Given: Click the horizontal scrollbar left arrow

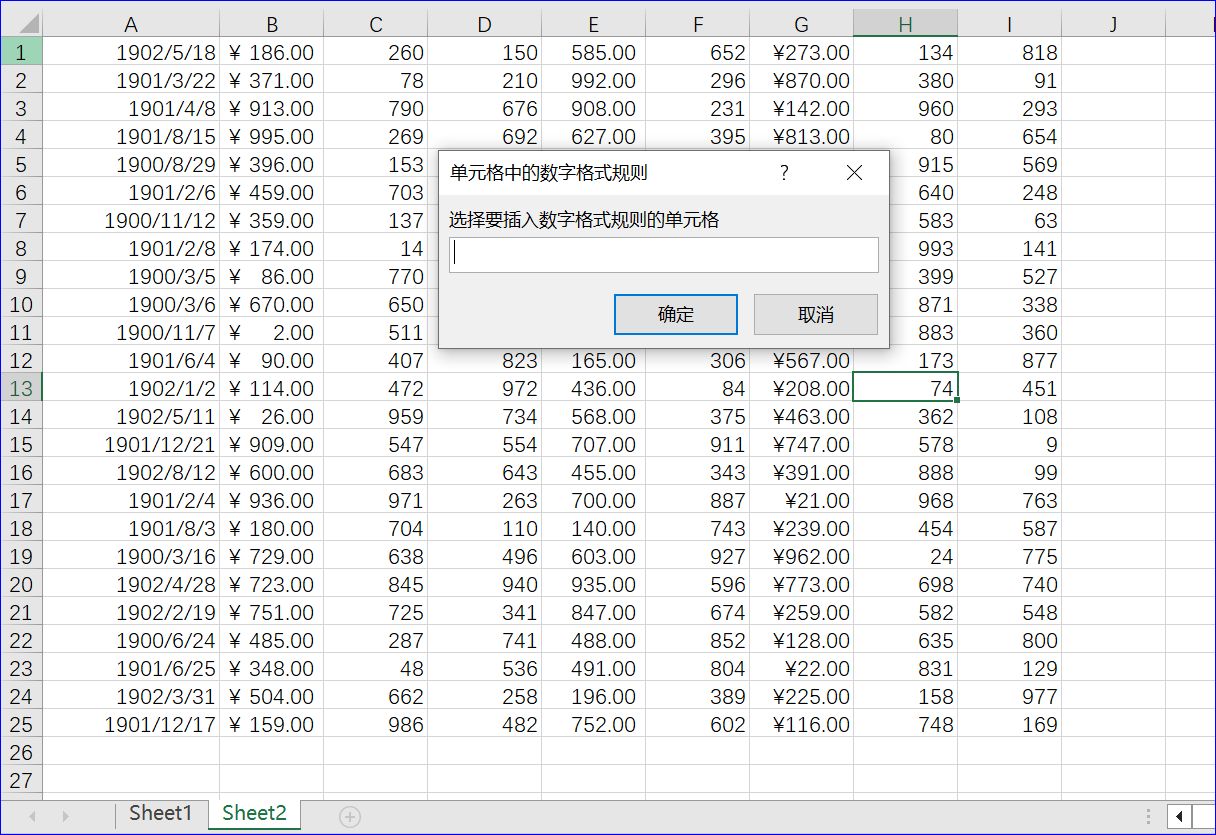Looking at the screenshot, I should point(1181,817).
